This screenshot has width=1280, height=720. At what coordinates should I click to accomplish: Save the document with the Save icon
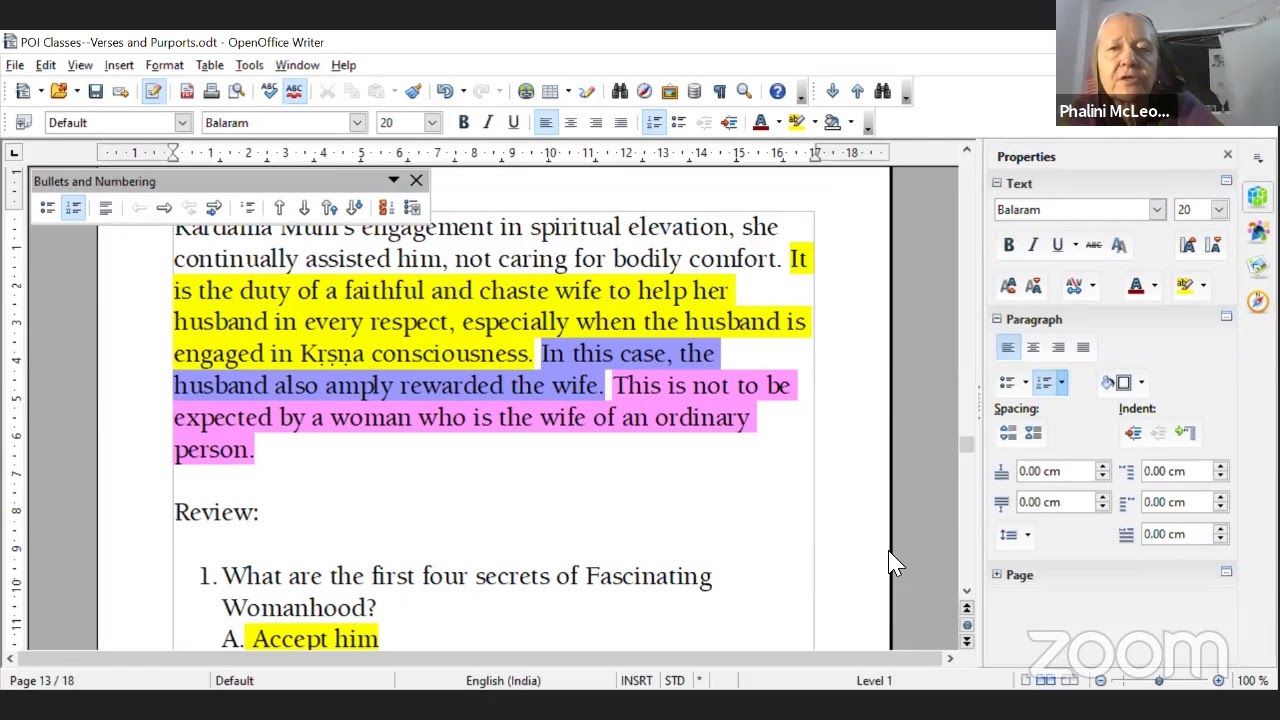tap(95, 92)
